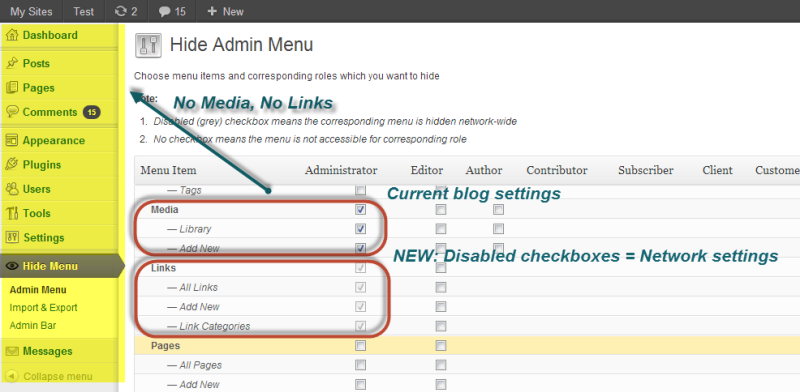Open the New content menu

click(225, 11)
